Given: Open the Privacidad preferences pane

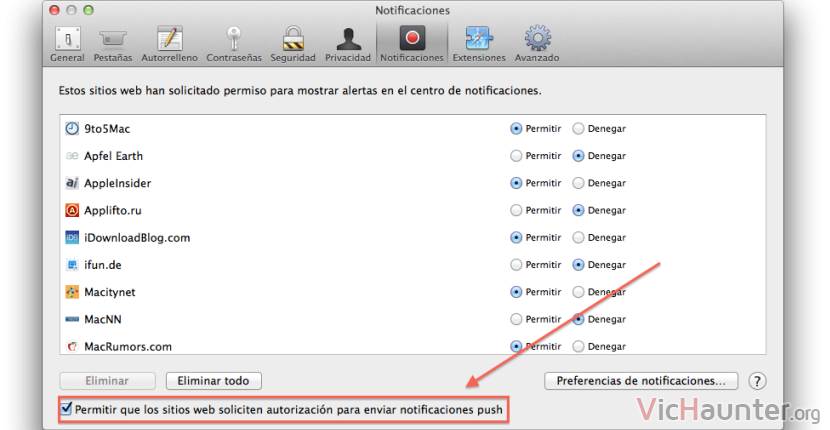Looking at the screenshot, I should coord(348,44).
